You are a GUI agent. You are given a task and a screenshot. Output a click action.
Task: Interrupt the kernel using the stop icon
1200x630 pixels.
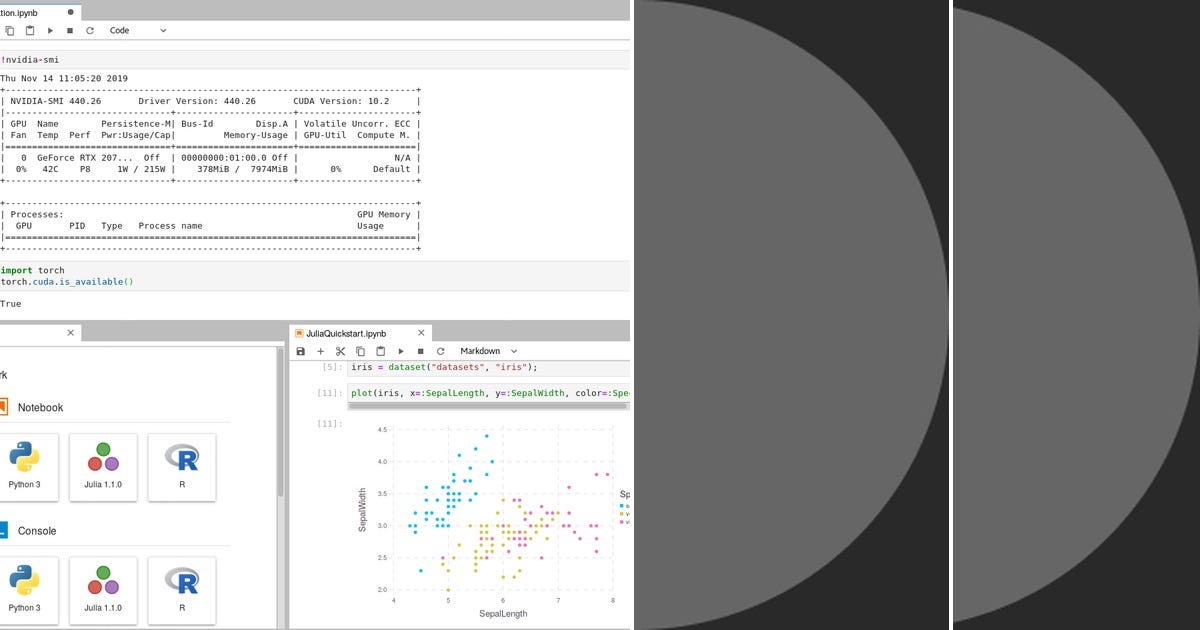tap(69, 30)
